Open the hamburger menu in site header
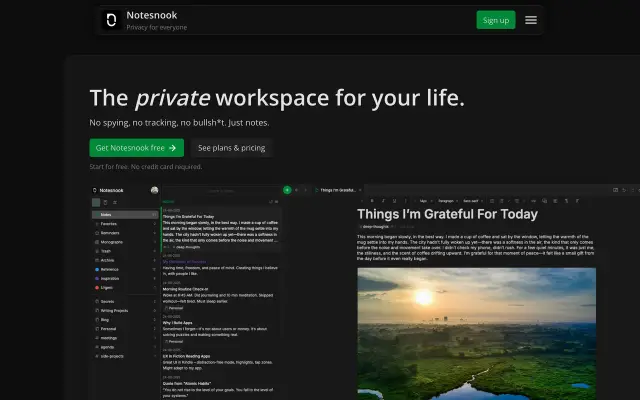 tap(531, 20)
